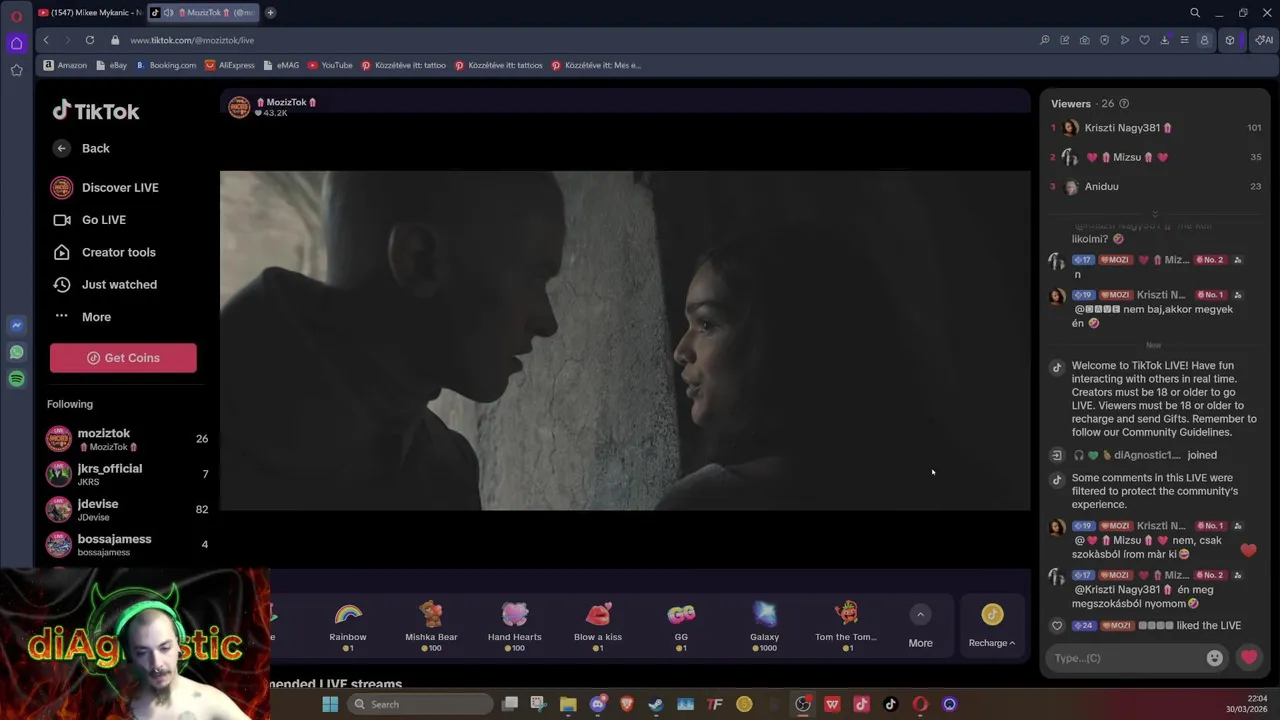Open jkrs_official live stream
The image size is (1280, 720).
[127, 474]
